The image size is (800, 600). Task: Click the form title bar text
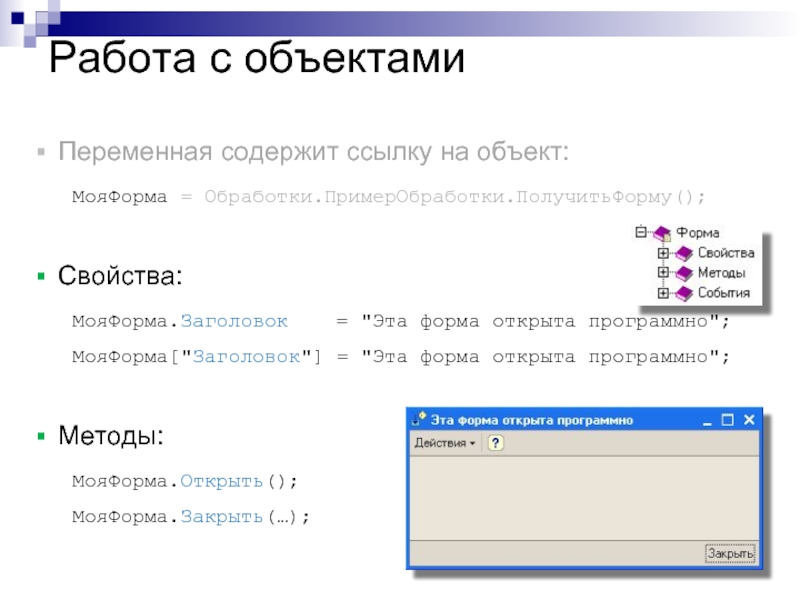532,420
